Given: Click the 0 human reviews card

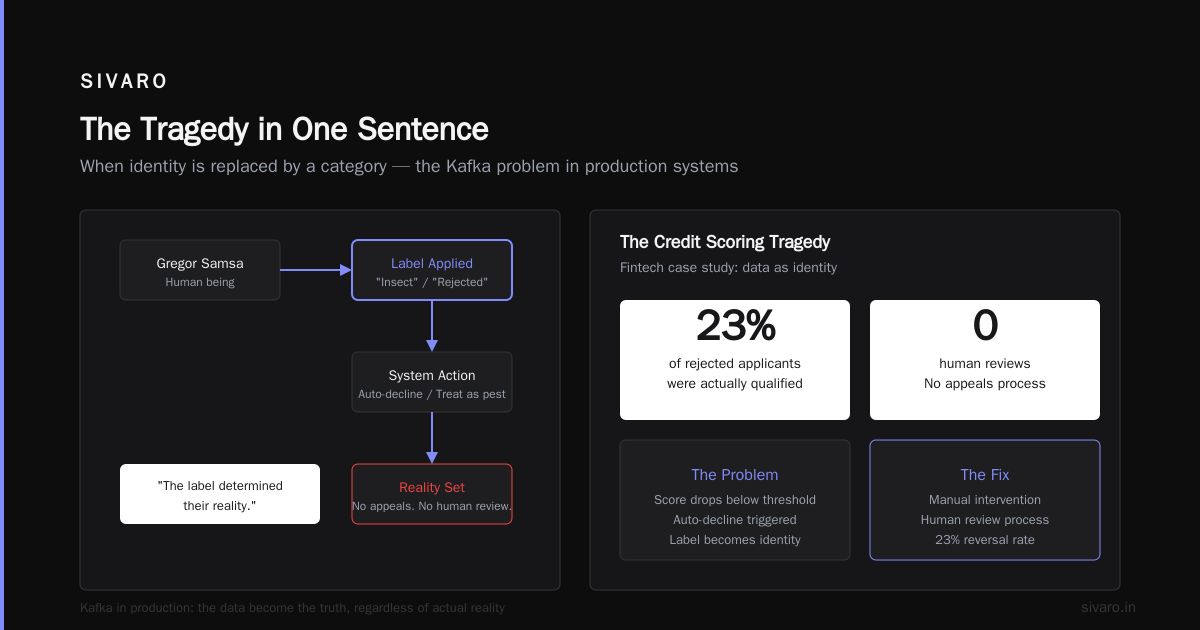Looking at the screenshot, I should tap(985, 360).
